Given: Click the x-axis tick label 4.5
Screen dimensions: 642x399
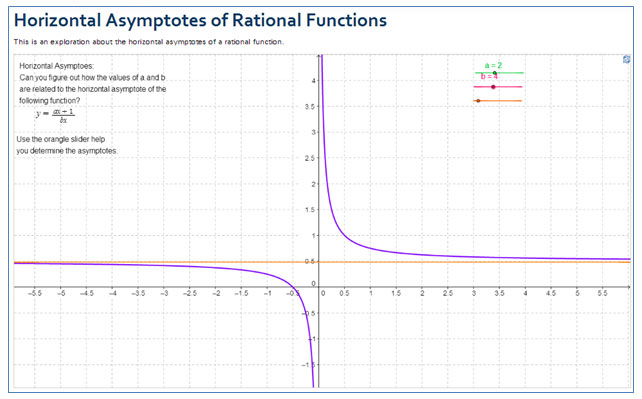Looking at the screenshot, I should tap(551, 293).
